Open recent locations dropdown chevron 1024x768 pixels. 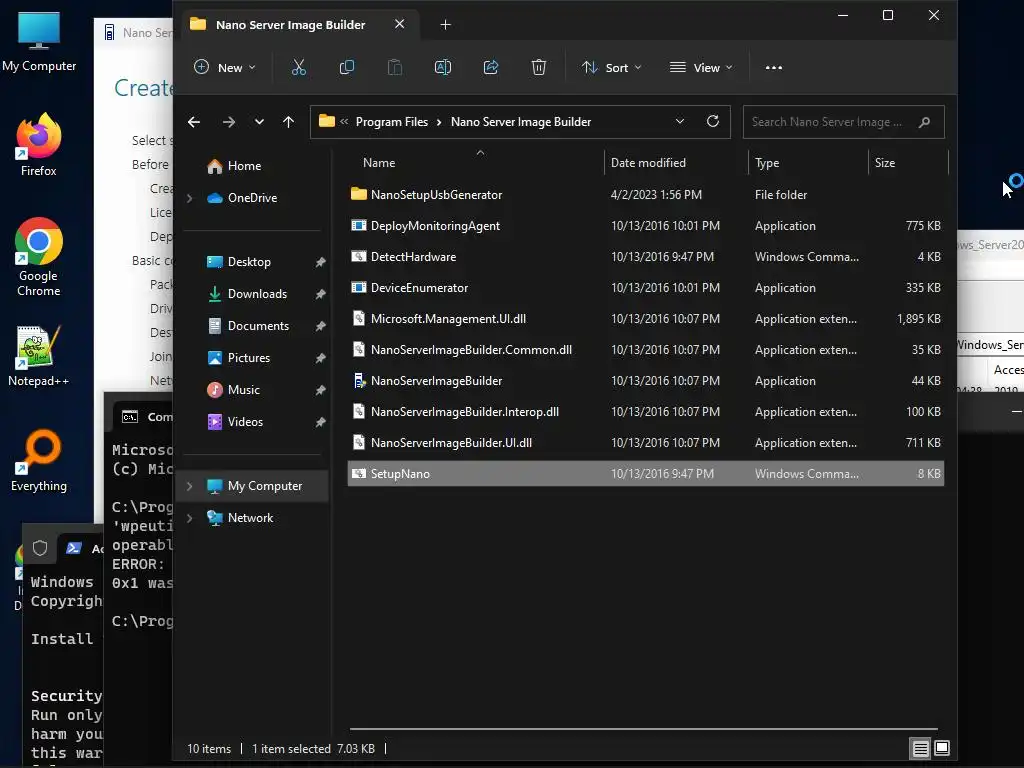259,122
